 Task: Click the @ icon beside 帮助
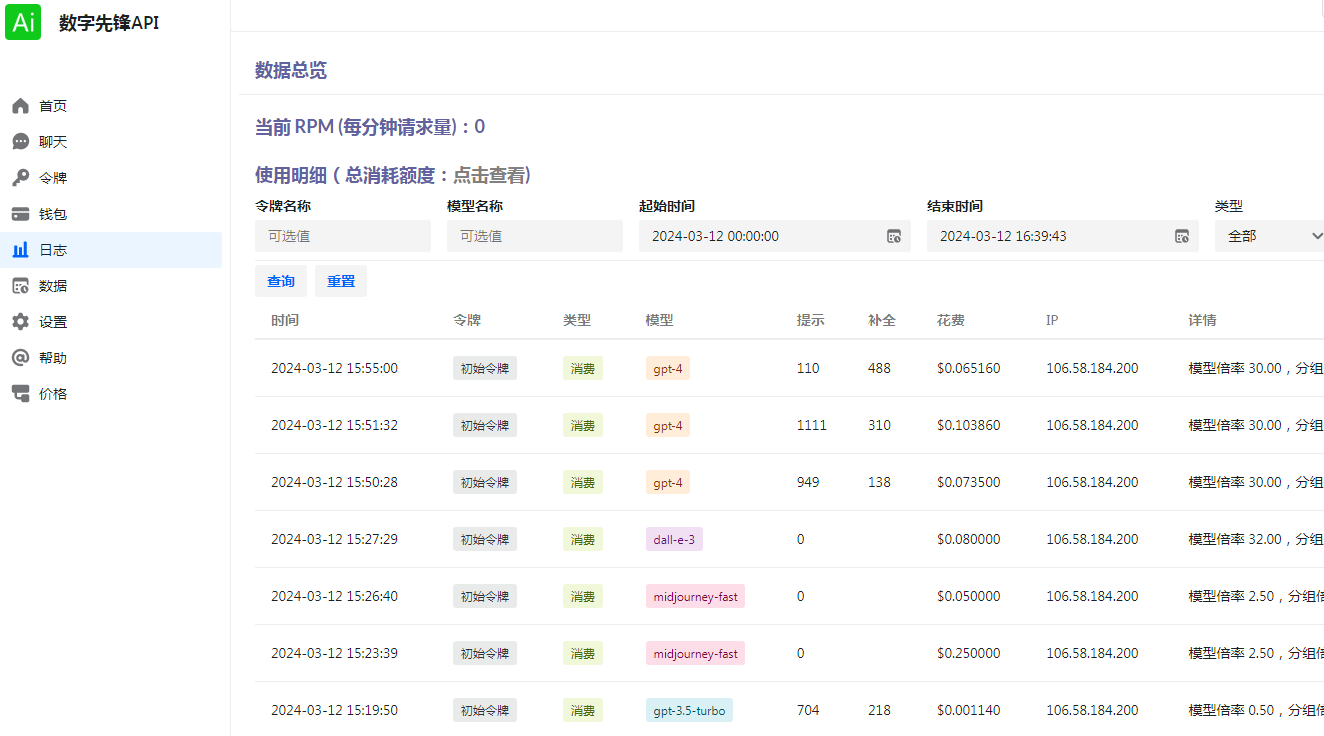(x=20, y=358)
